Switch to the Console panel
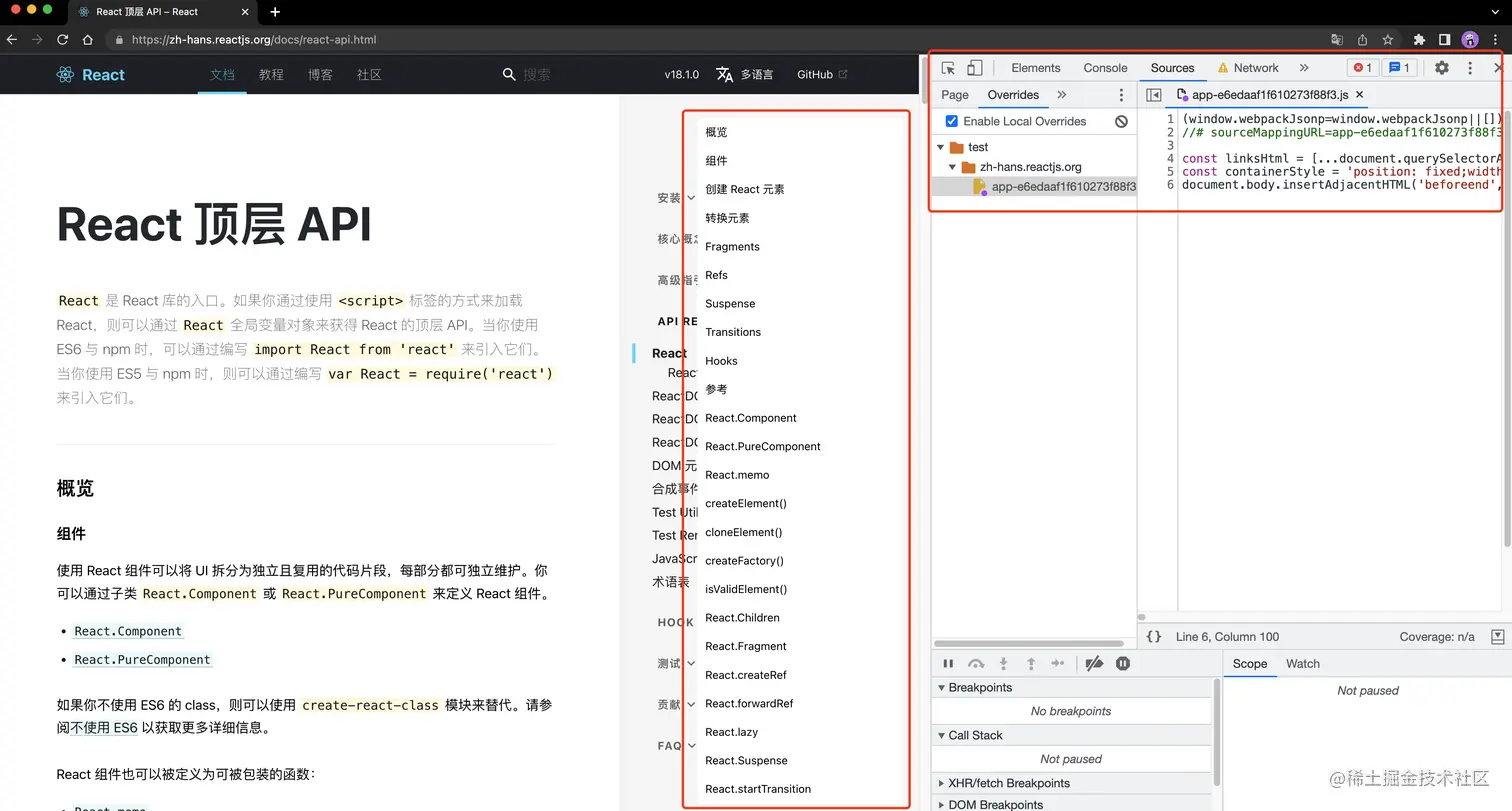1512x811 pixels. click(1105, 68)
